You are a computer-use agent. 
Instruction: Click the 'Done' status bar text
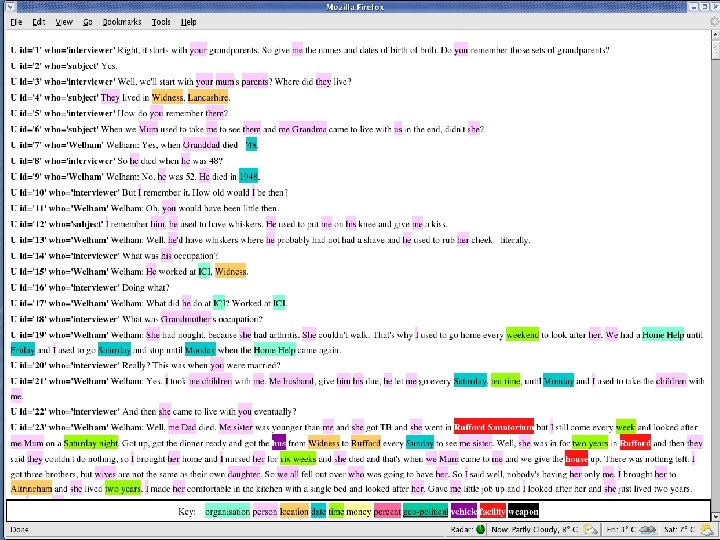[x=19, y=529]
